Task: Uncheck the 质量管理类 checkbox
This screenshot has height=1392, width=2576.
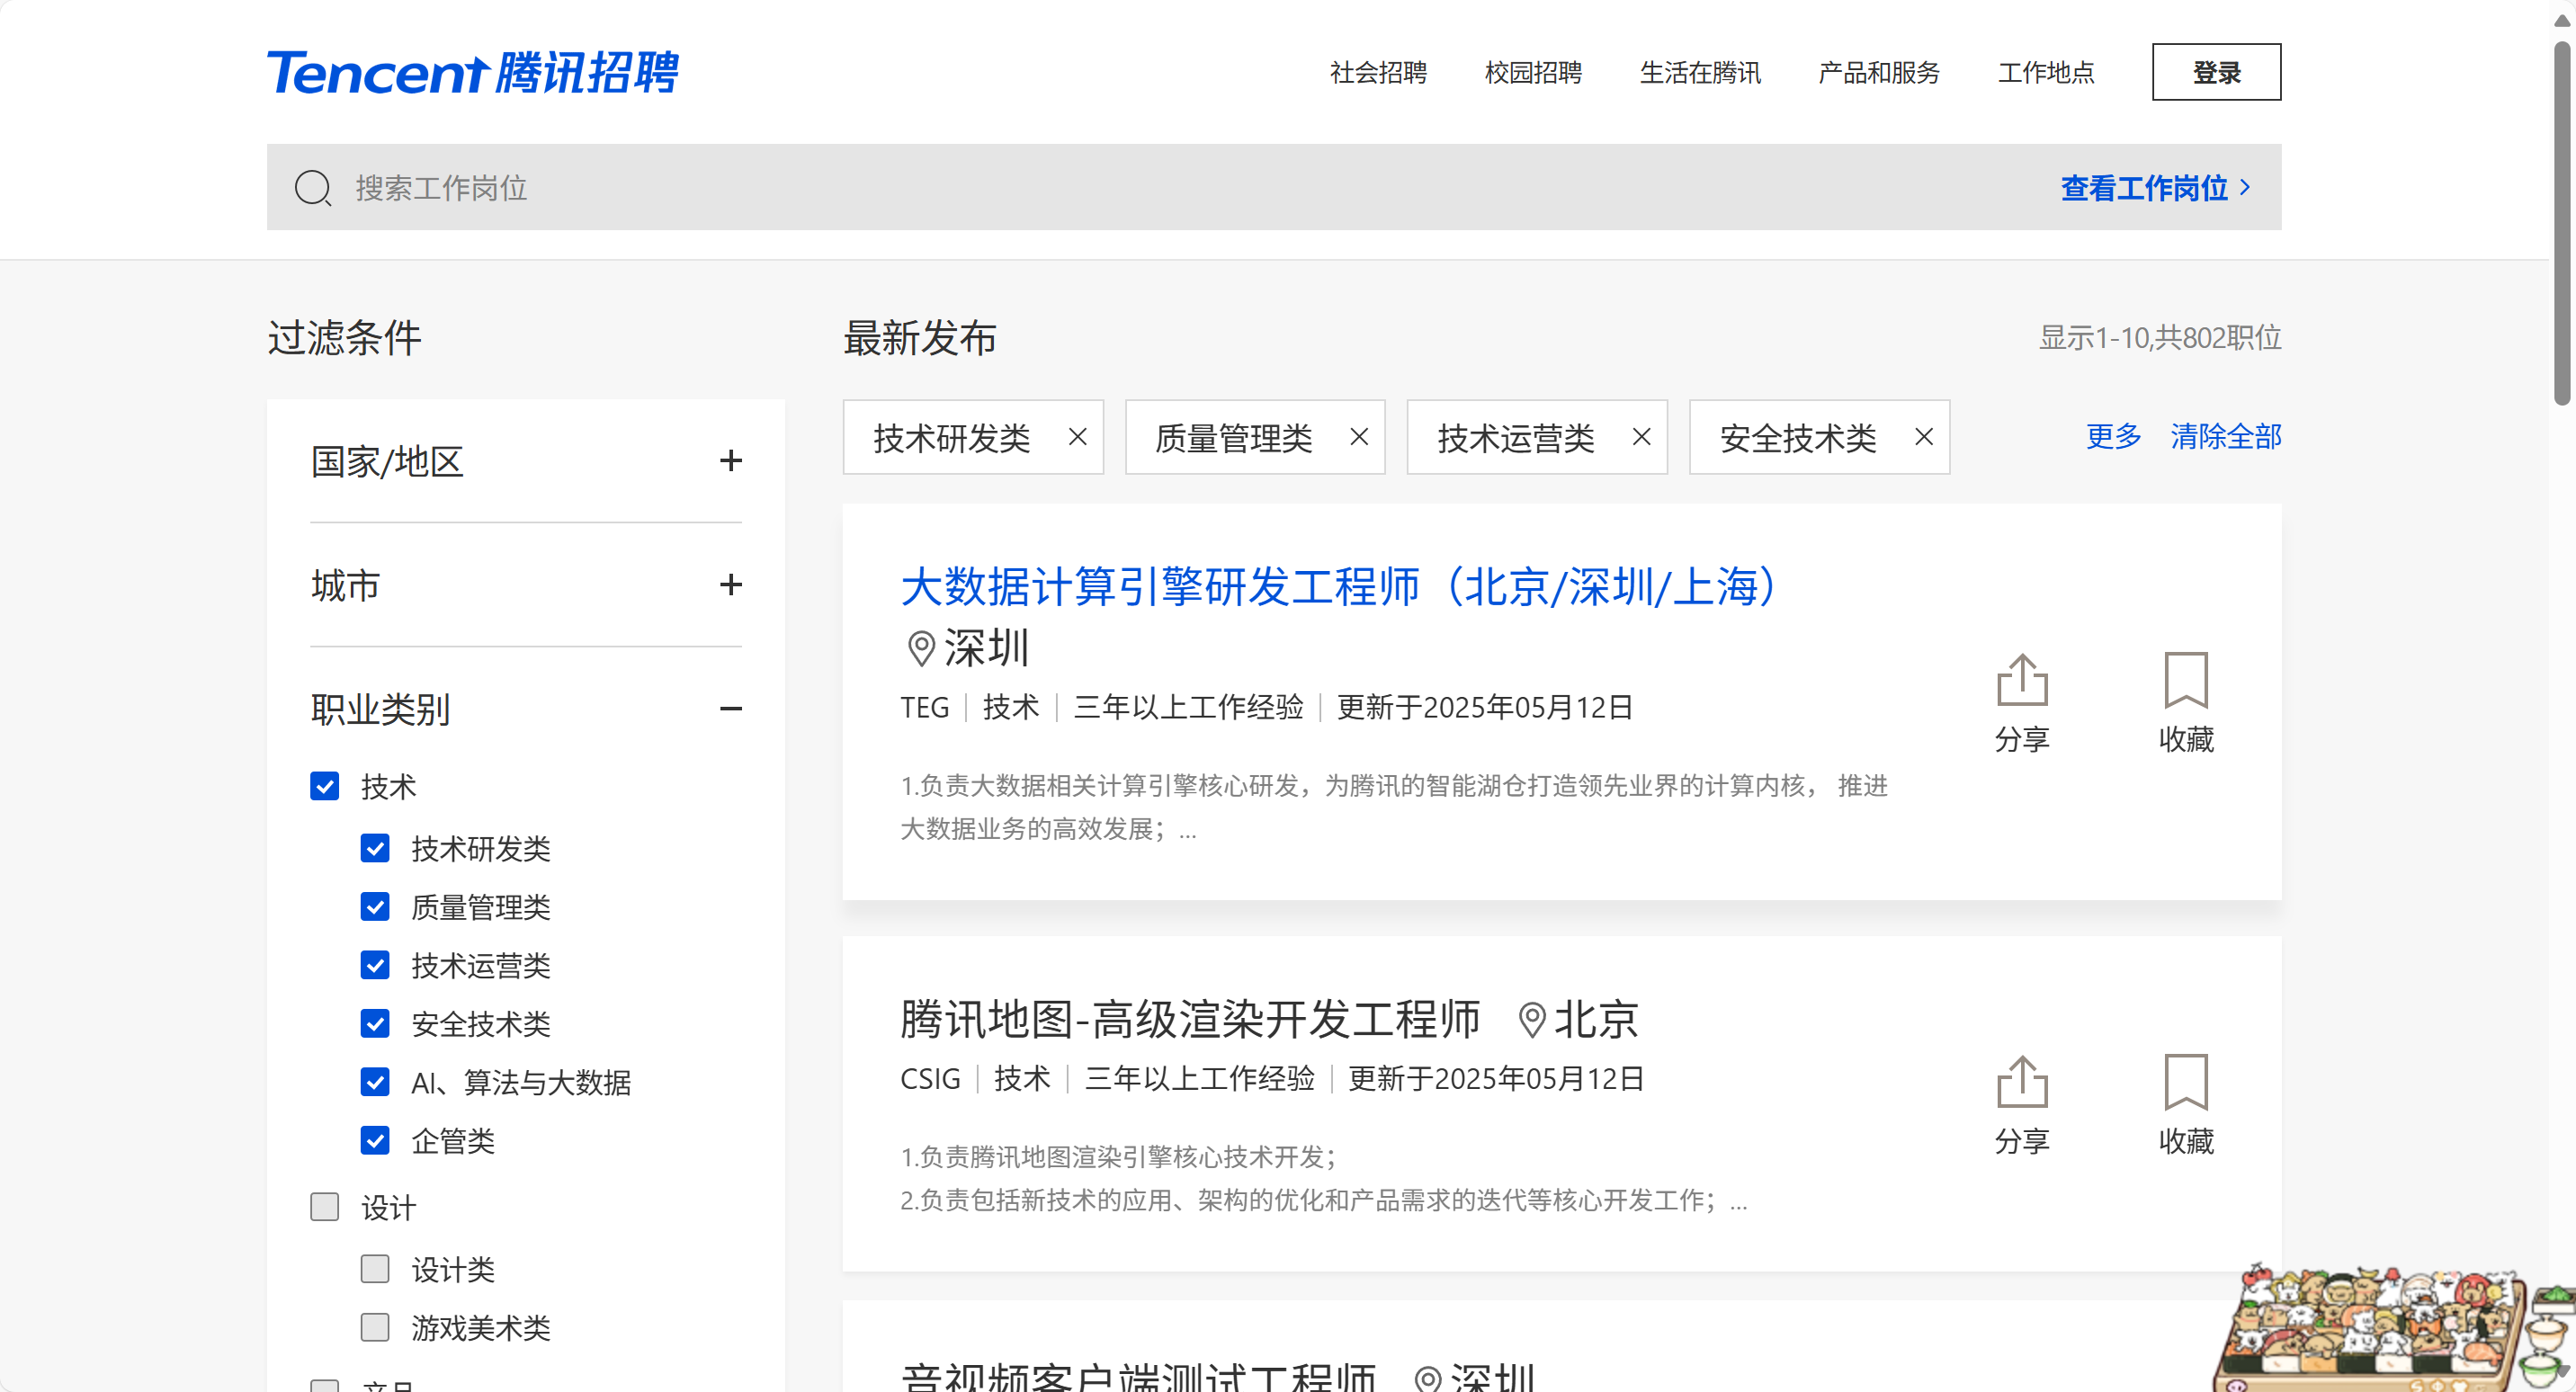Action: pyautogui.click(x=375, y=906)
